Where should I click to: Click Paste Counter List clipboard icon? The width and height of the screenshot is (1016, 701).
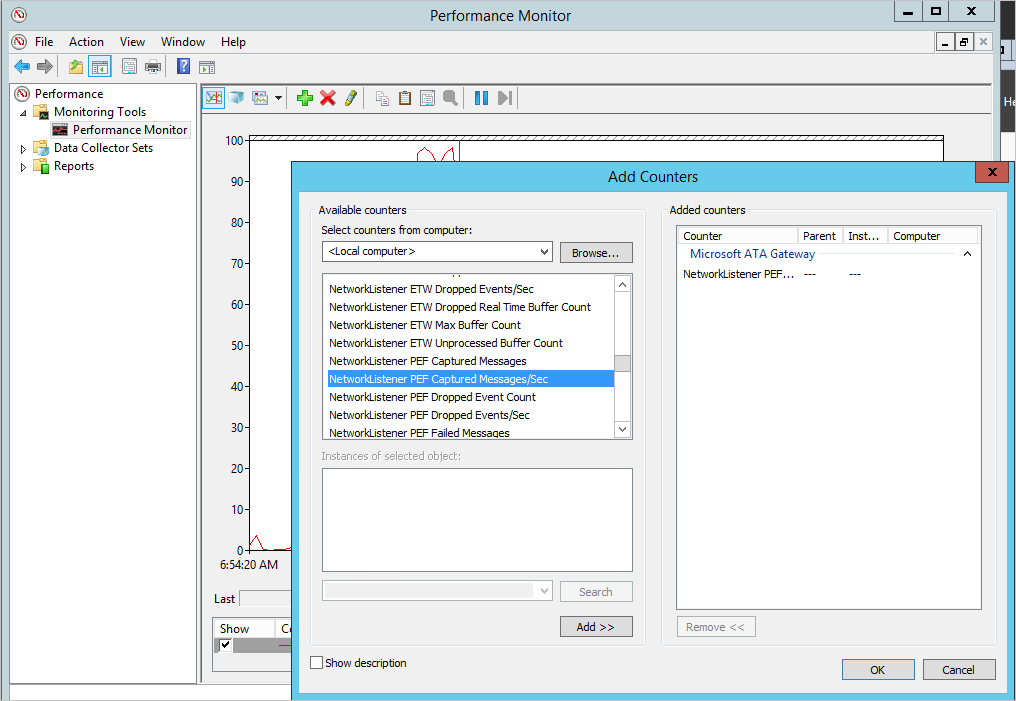[x=405, y=98]
